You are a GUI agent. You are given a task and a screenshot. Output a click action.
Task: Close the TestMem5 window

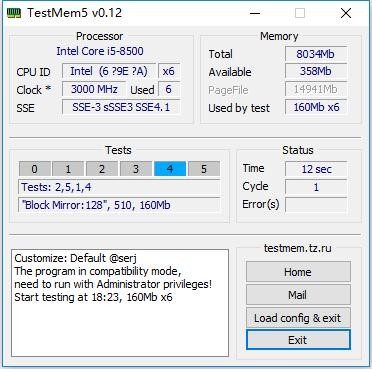tap(346, 13)
